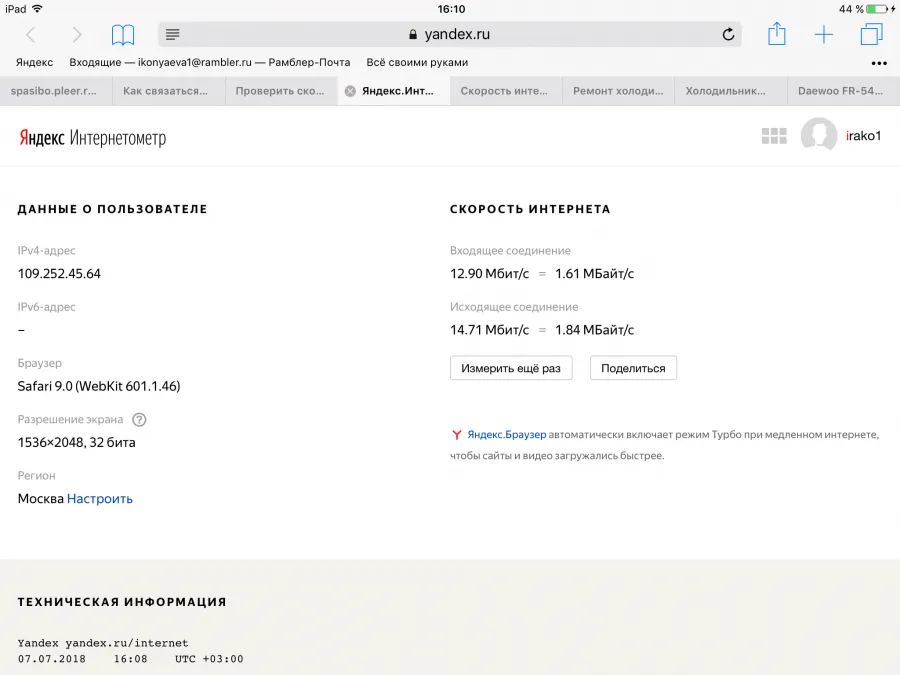The width and height of the screenshot is (900, 675).
Task: Reload the page with refresh icon
Action: pyautogui.click(x=728, y=34)
